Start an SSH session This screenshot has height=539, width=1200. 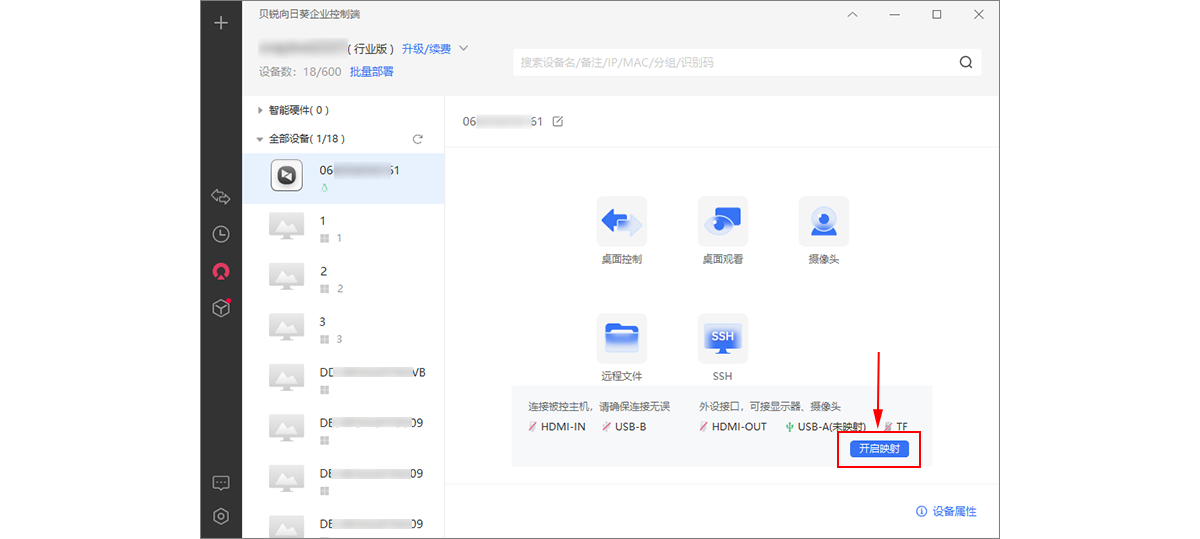coord(722,340)
